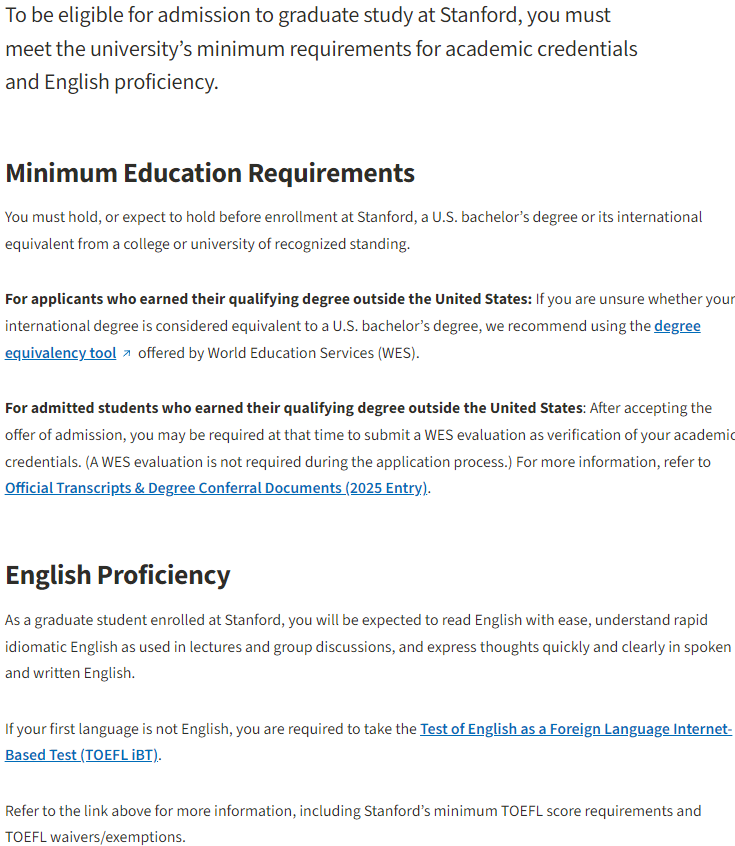This screenshot has height=846, width=735.
Task: Open the "equivalency tool" underlined link text
Action: coord(60,353)
